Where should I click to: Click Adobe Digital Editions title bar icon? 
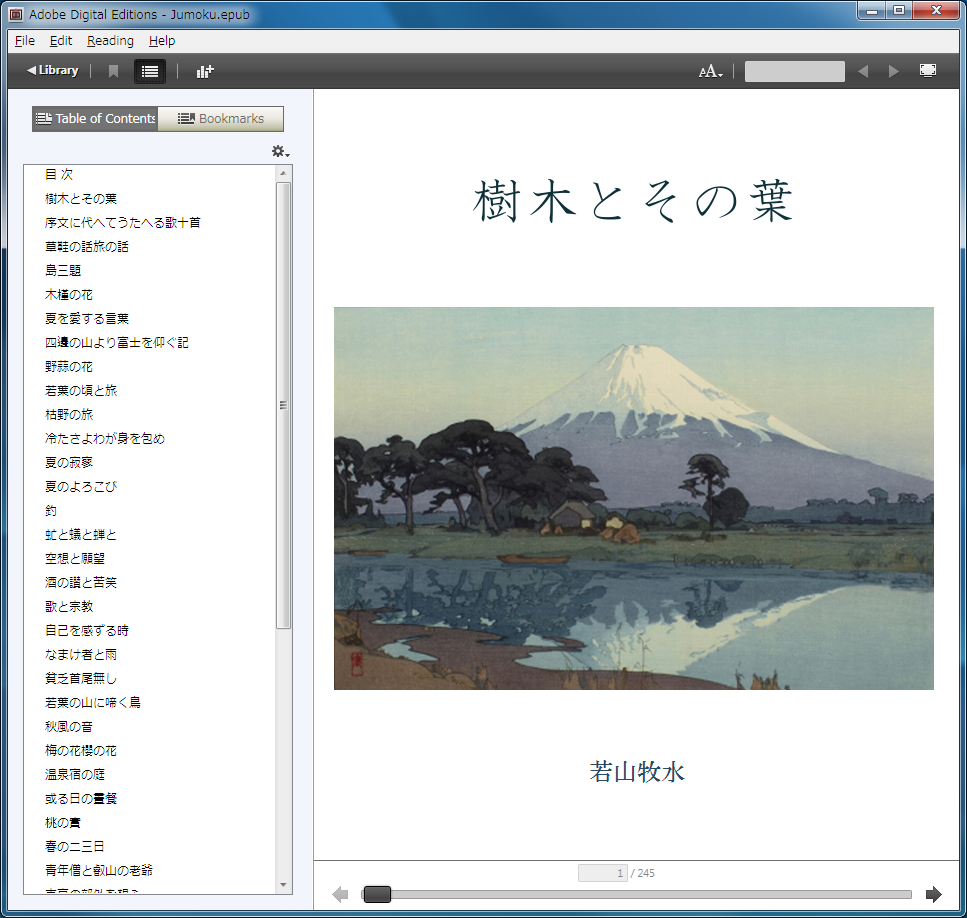click(x=16, y=14)
